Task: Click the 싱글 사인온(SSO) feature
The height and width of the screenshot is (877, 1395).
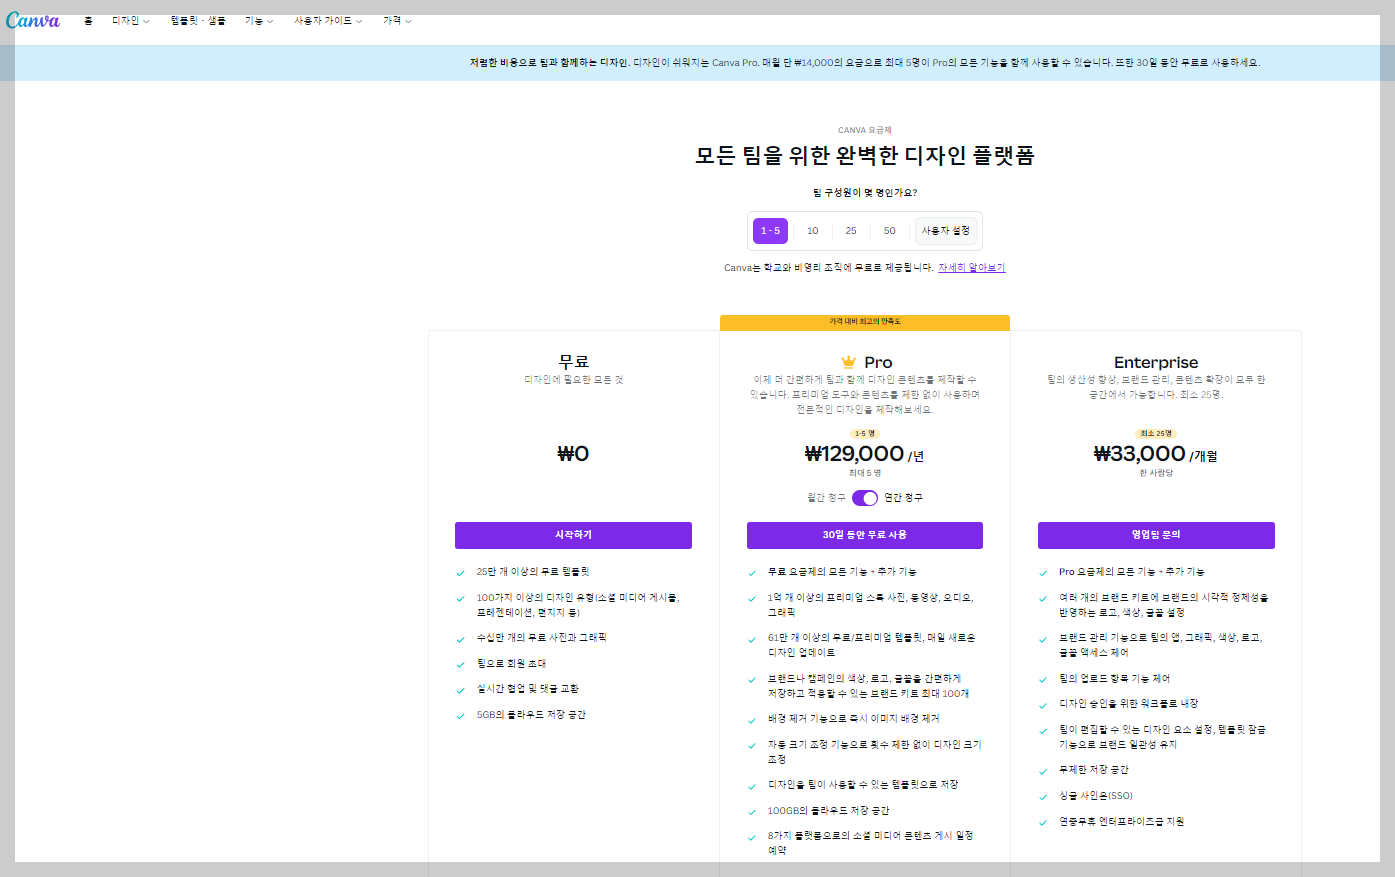Action: pos(1096,796)
